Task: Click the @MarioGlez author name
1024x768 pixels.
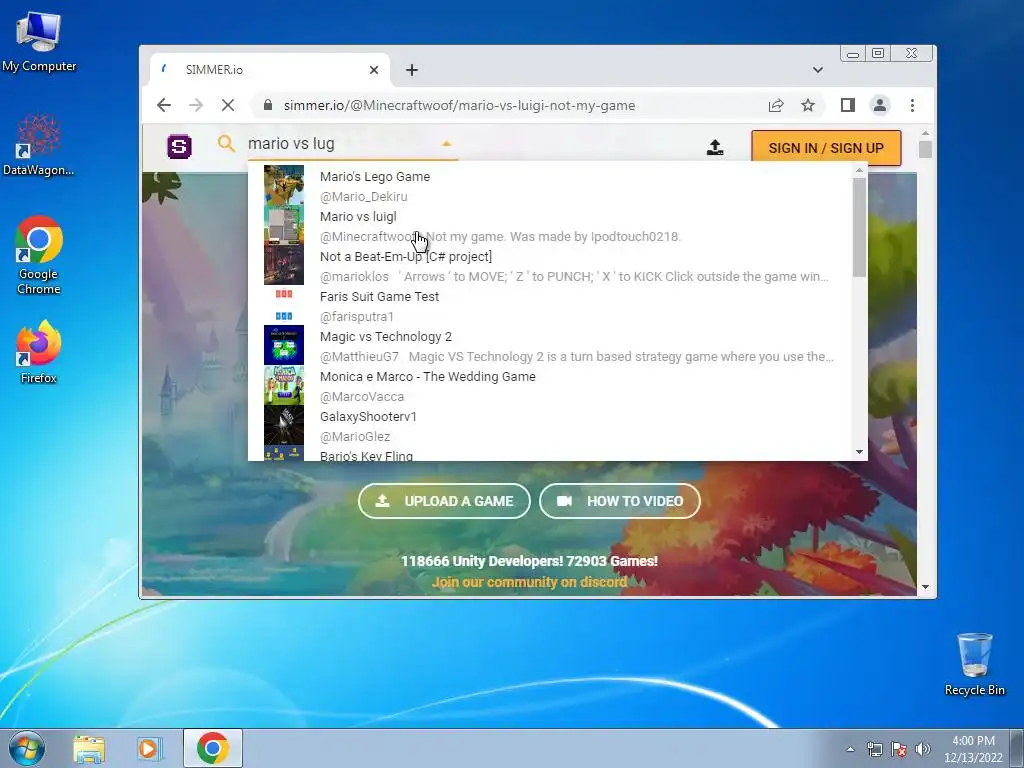Action: 355,436
